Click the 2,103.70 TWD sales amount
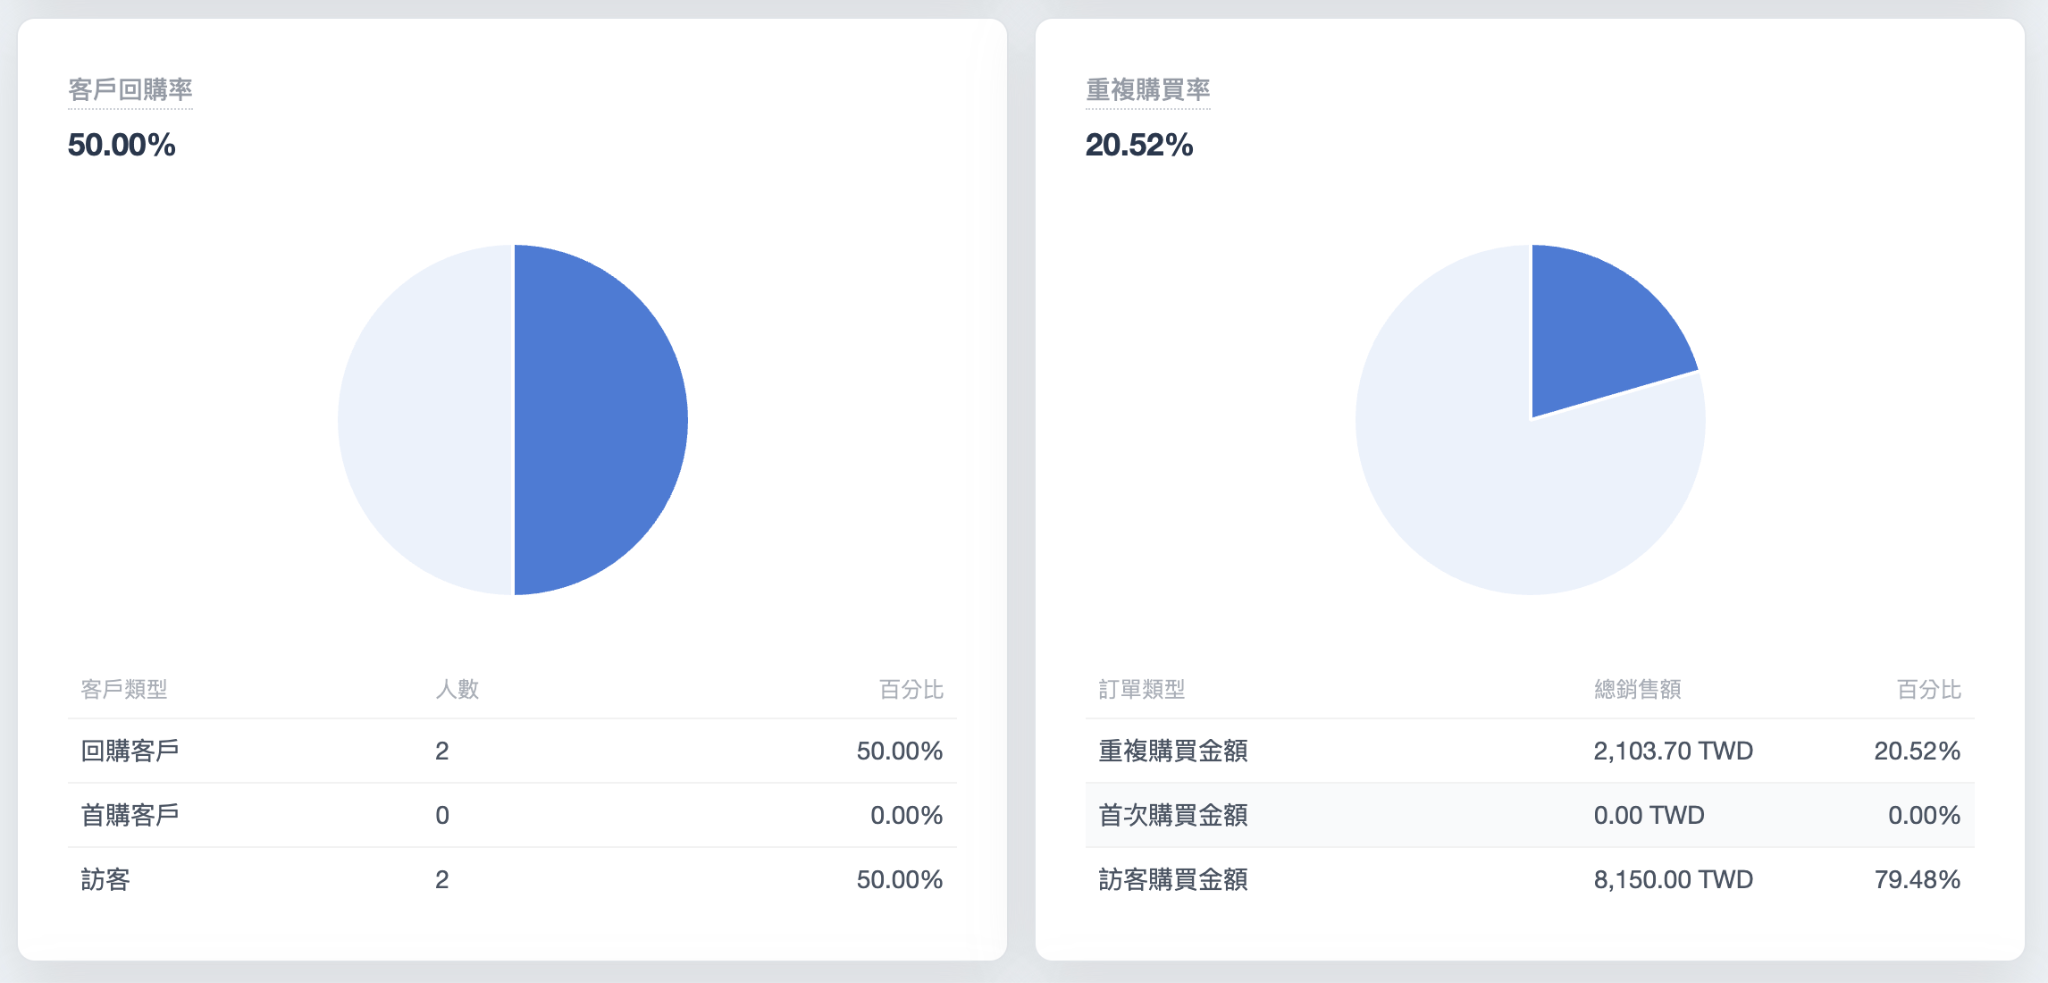Viewport: 2048px width, 983px height. (x=1673, y=751)
